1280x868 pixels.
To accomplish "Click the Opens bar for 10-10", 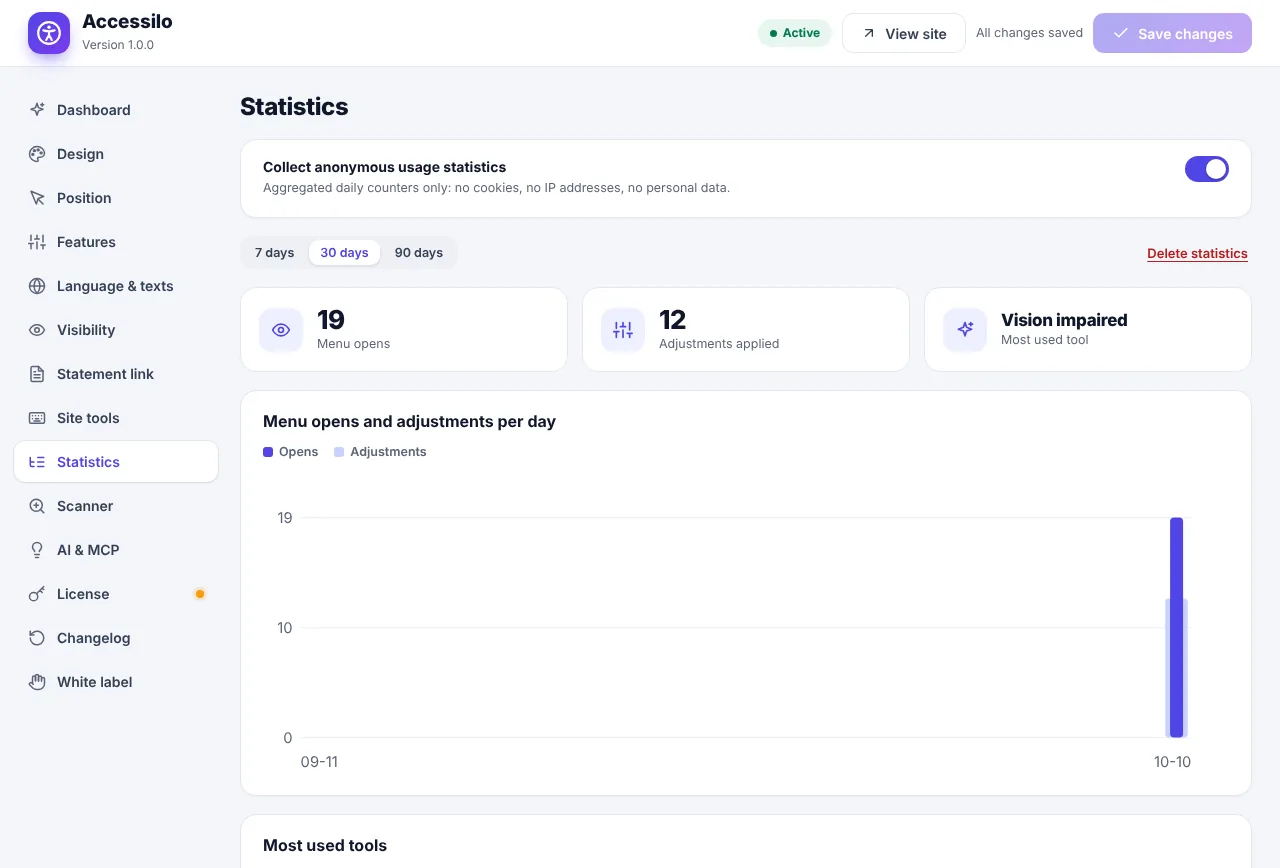I will tap(1177, 627).
